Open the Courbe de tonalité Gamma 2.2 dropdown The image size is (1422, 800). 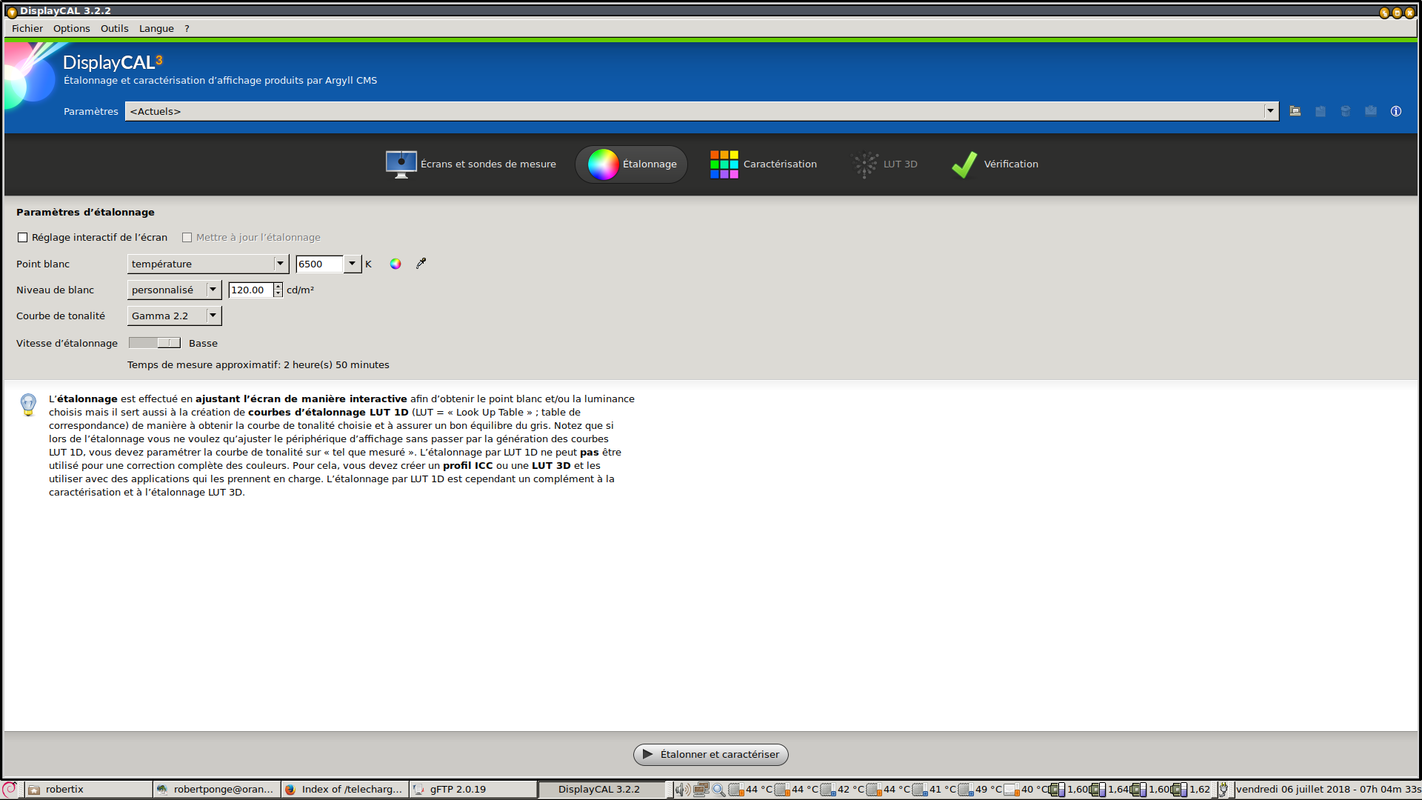[x=174, y=316]
